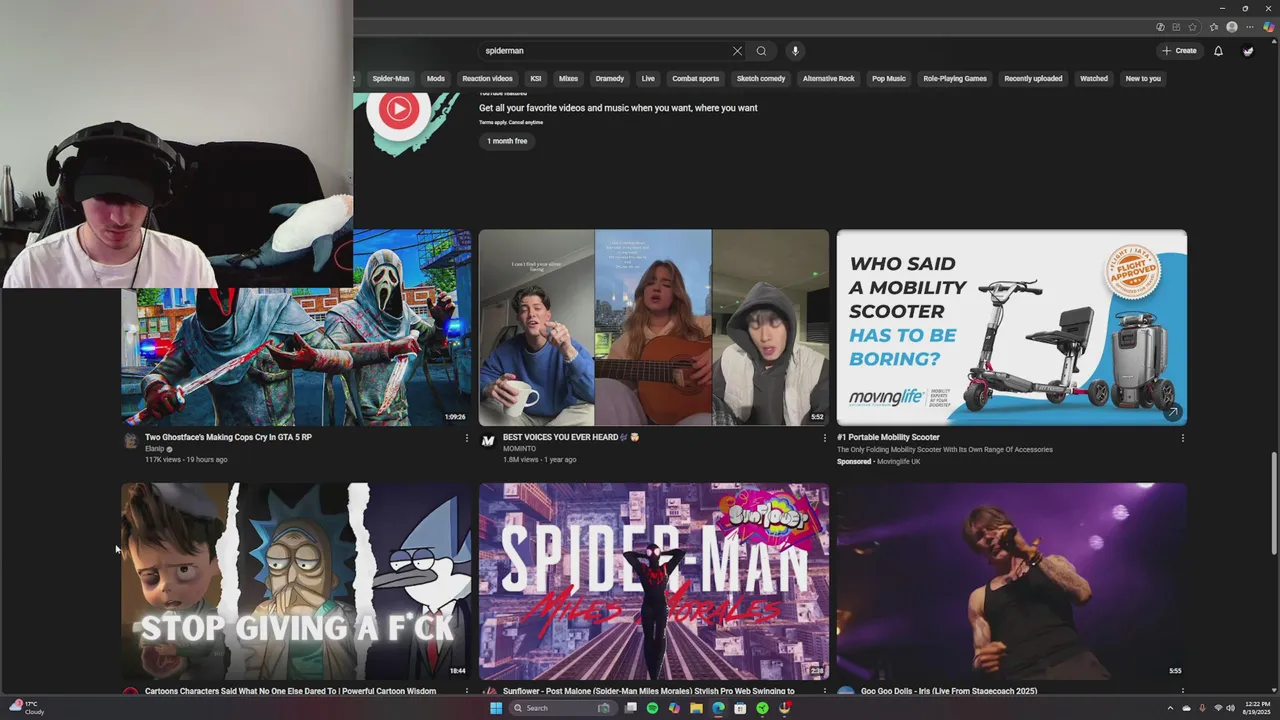Click the Movinglife UK advertiser link
This screenshot has height=720, width=1280.
point(898,461)
